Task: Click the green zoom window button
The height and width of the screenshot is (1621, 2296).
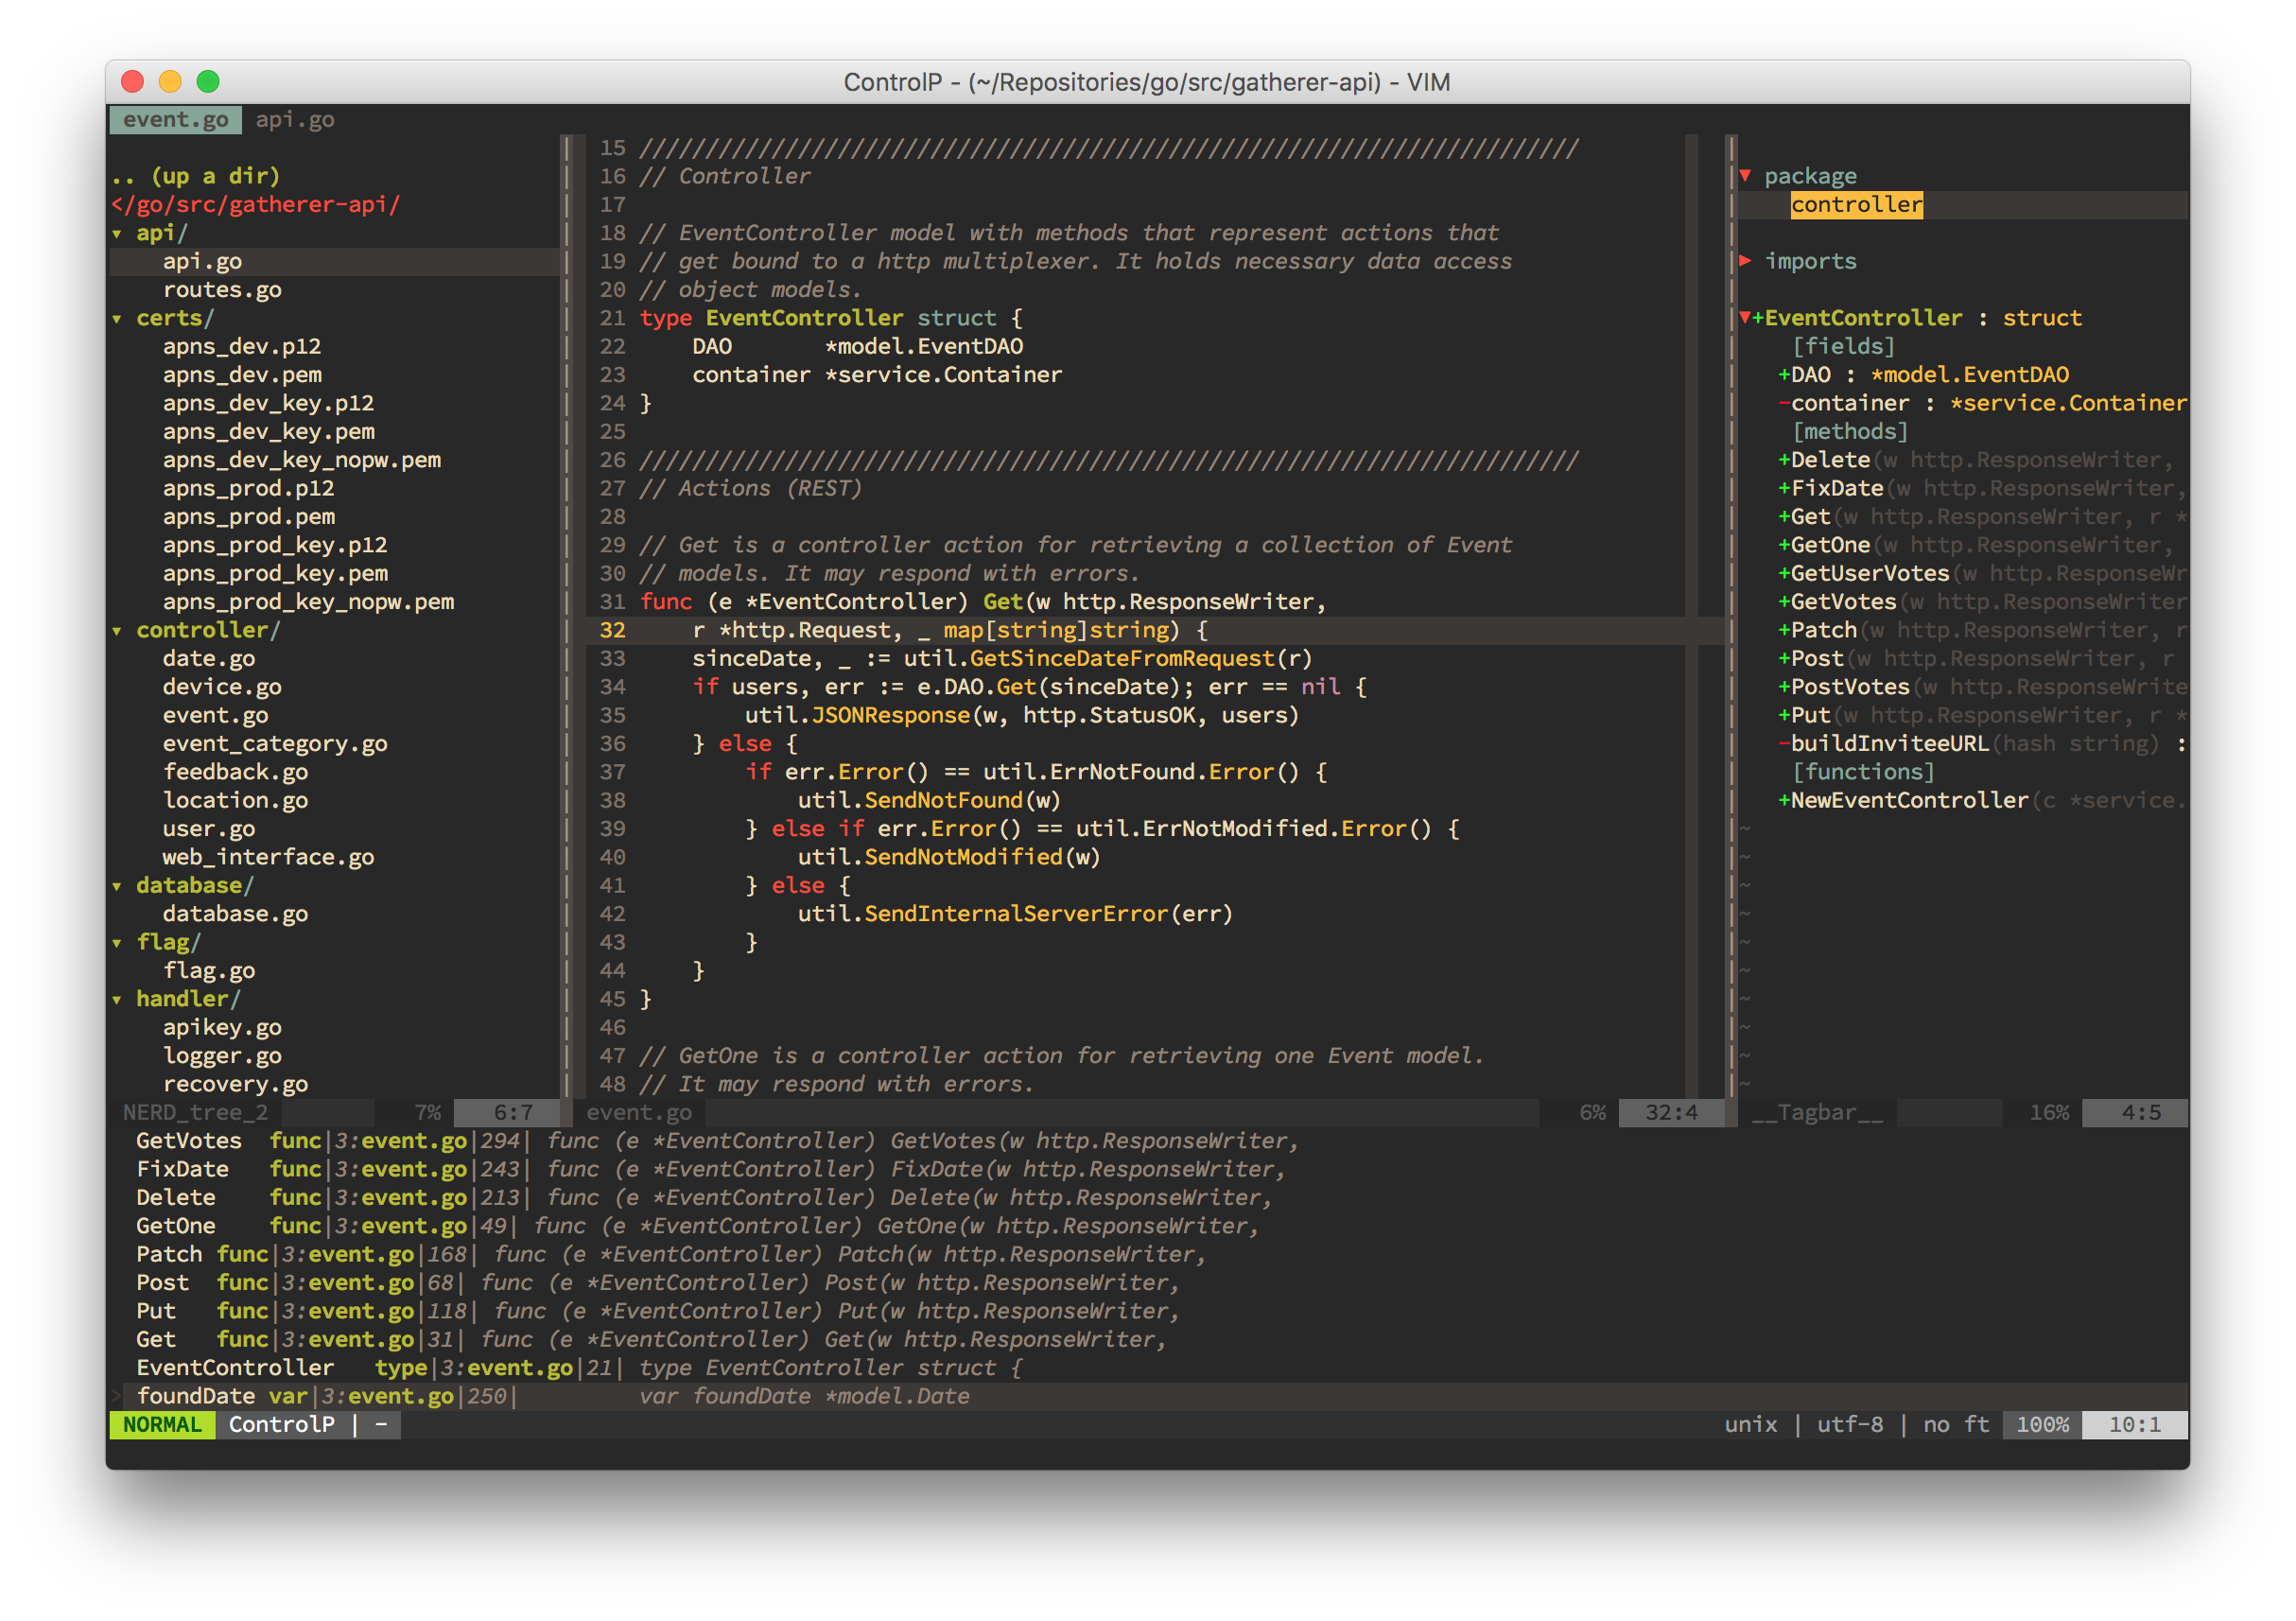Action: point(208,82)
